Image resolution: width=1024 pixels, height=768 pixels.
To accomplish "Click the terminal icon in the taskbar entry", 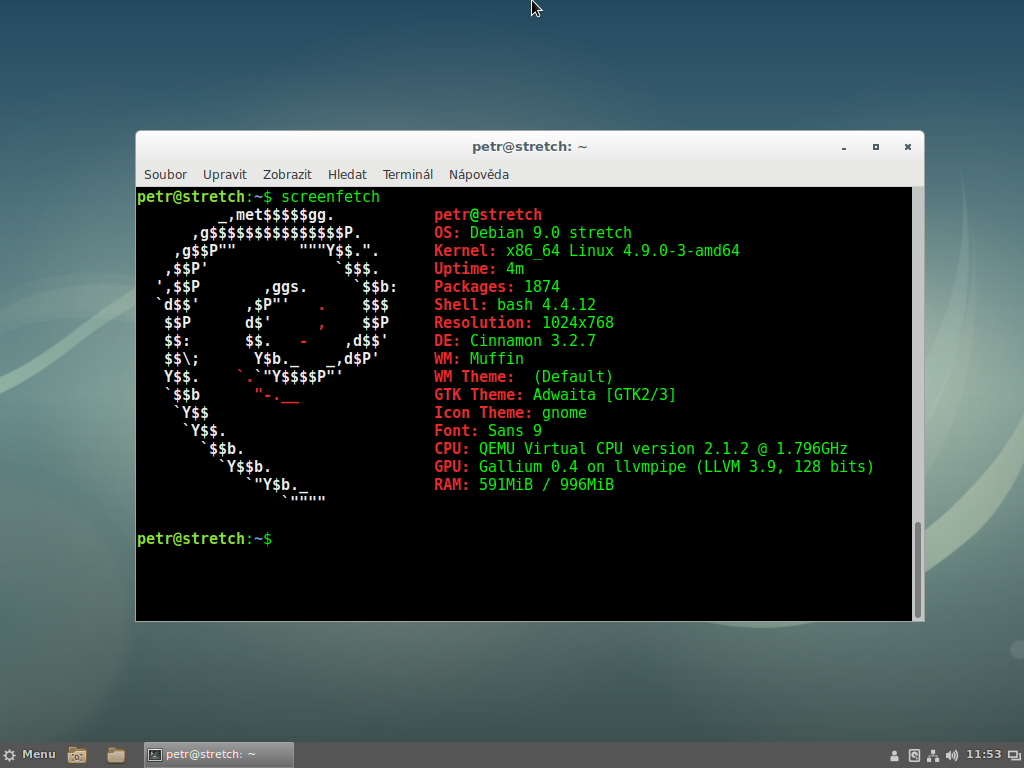I will (155, 754).
